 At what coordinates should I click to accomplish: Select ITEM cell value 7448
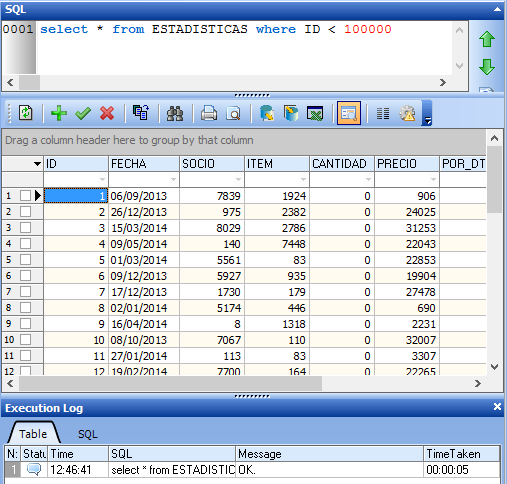pos(277,244)
